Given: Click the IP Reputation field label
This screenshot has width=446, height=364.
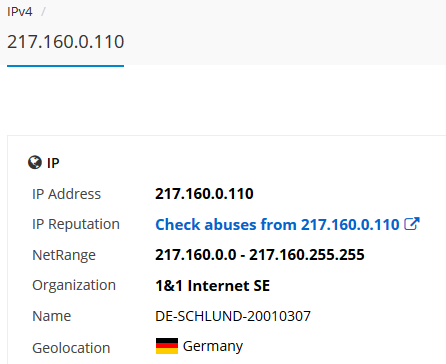Looking at the screenshot, I should point(76,224).
